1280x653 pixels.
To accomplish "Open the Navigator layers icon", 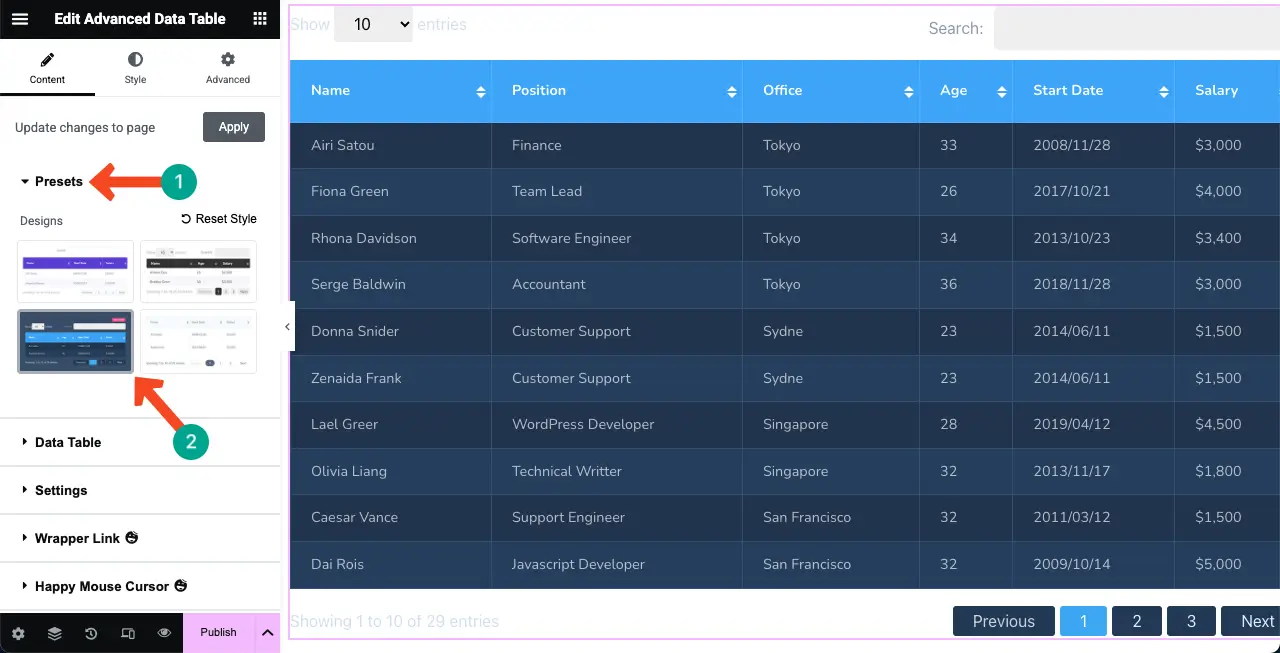I will pyautogui.click(x=55, y=633).
